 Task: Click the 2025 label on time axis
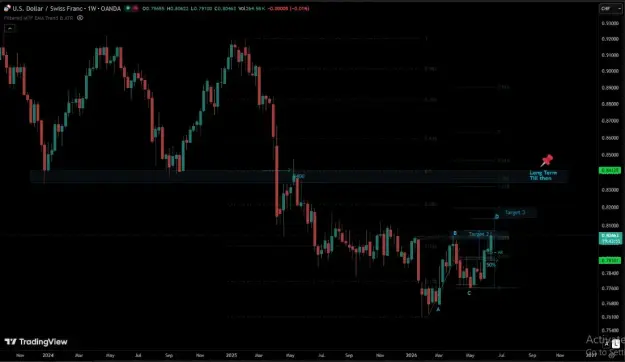[231, 355]
